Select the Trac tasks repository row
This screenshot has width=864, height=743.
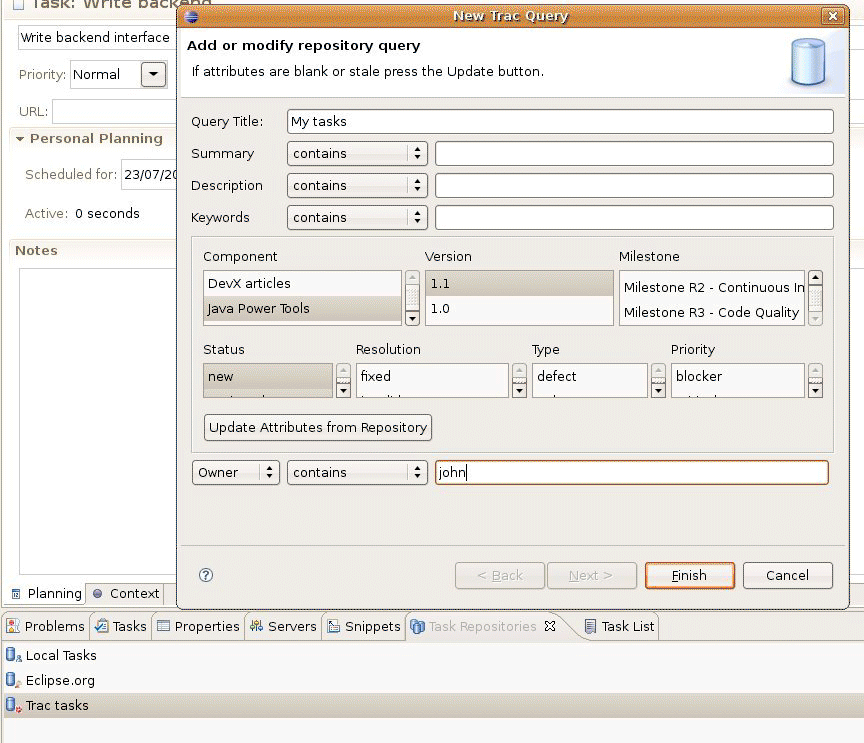(433, 705)
